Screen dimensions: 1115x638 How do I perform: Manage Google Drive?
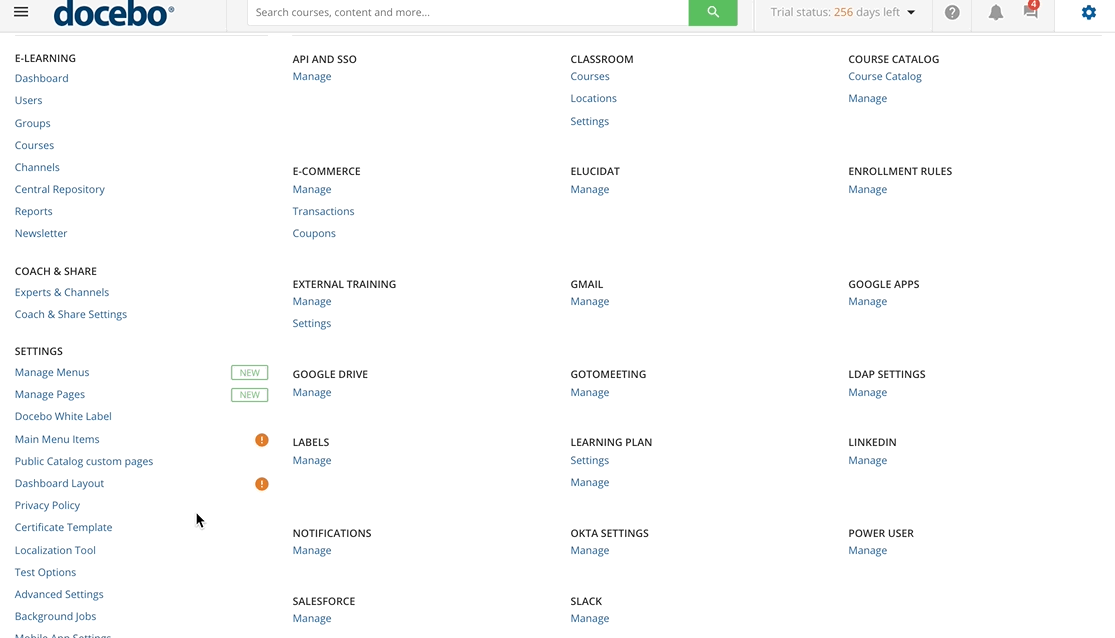point(312,393)
